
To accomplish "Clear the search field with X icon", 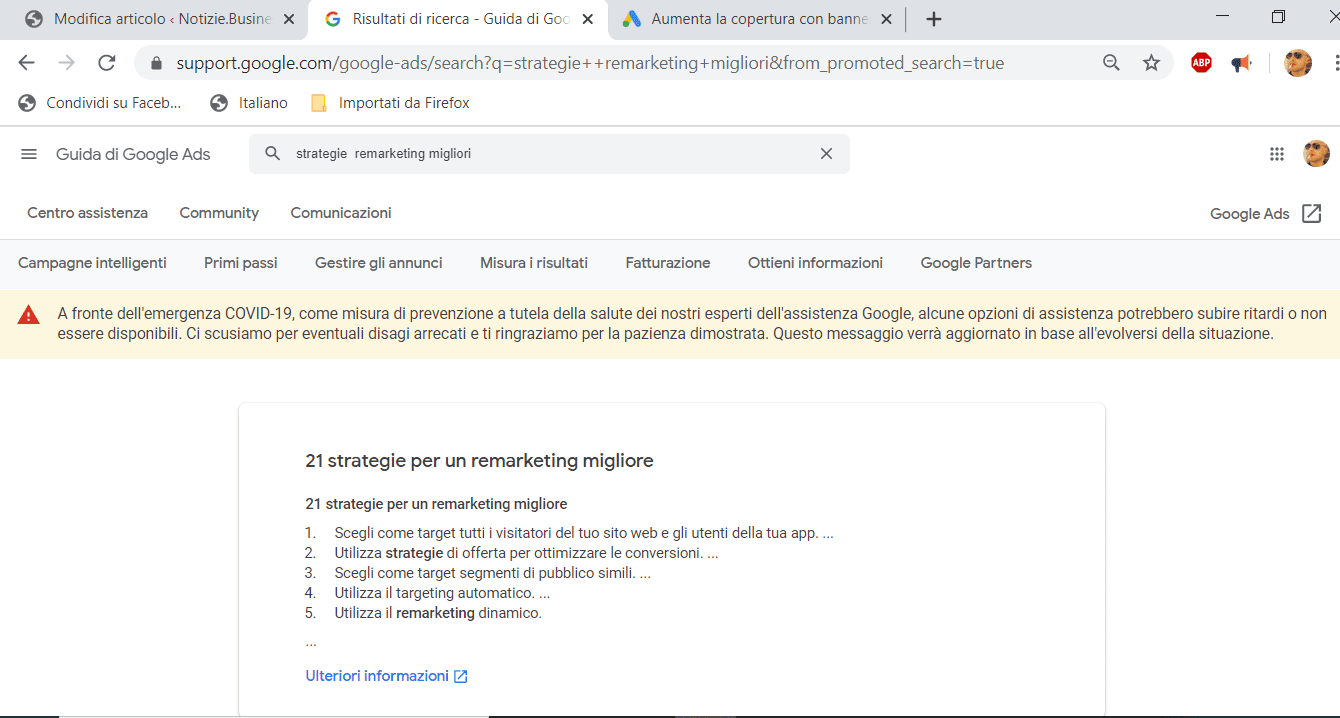I will point(826,154).
